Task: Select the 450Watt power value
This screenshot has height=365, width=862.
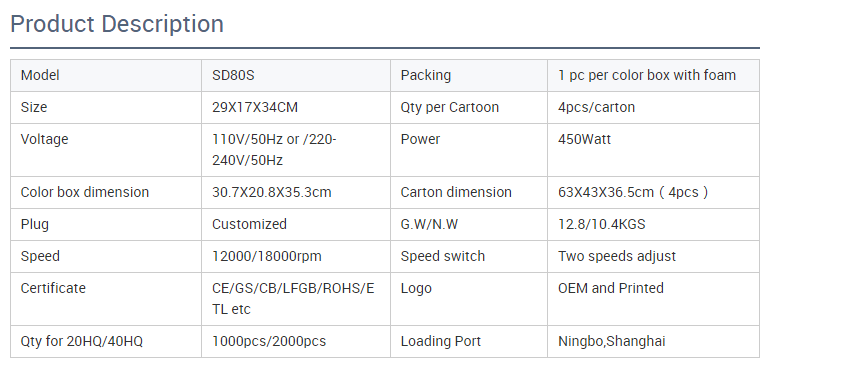Action: (x=584, y=139)
